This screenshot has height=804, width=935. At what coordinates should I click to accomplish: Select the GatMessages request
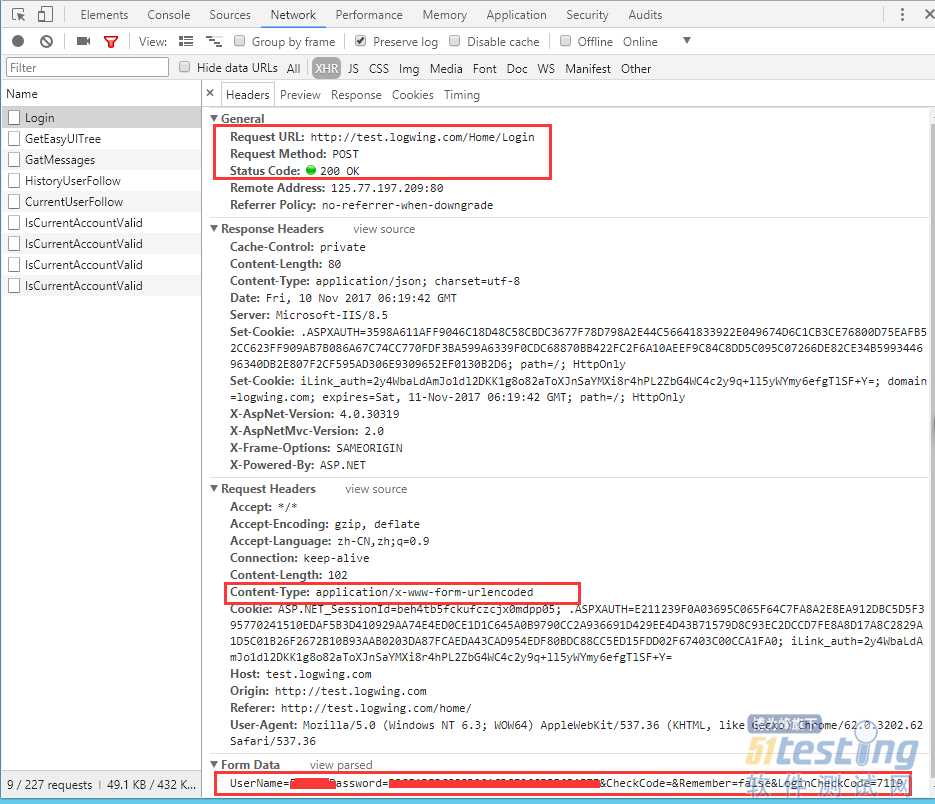[x=101, y=159]
